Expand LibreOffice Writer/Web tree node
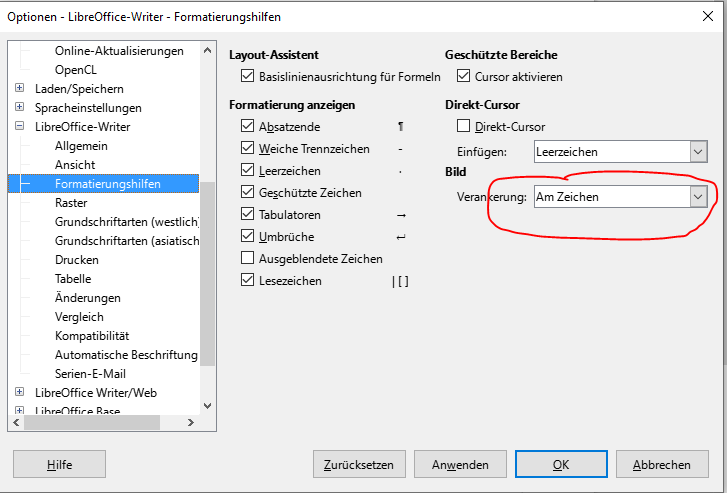Screen dimensions: 727x493 pos(19,392)
